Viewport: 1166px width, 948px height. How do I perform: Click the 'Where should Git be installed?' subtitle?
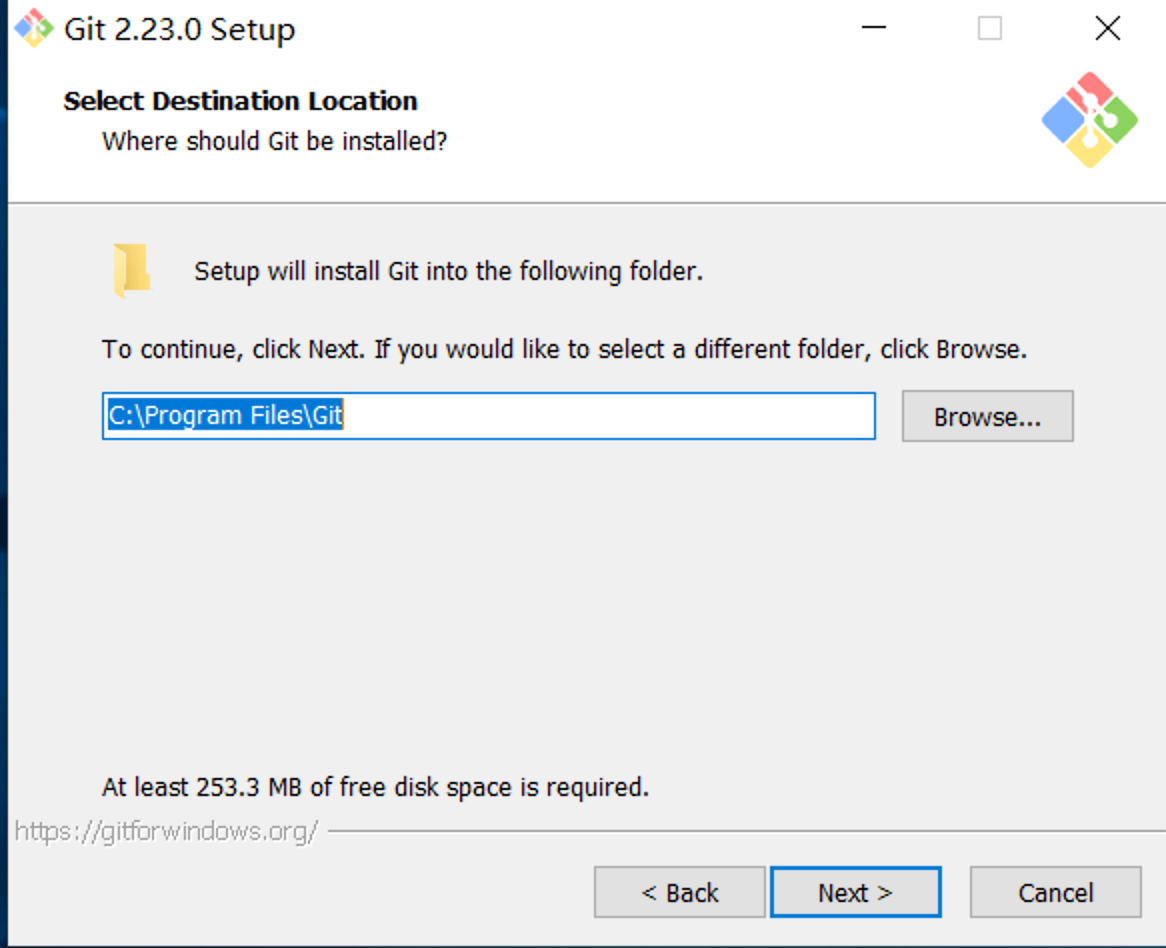coord(274,141)
